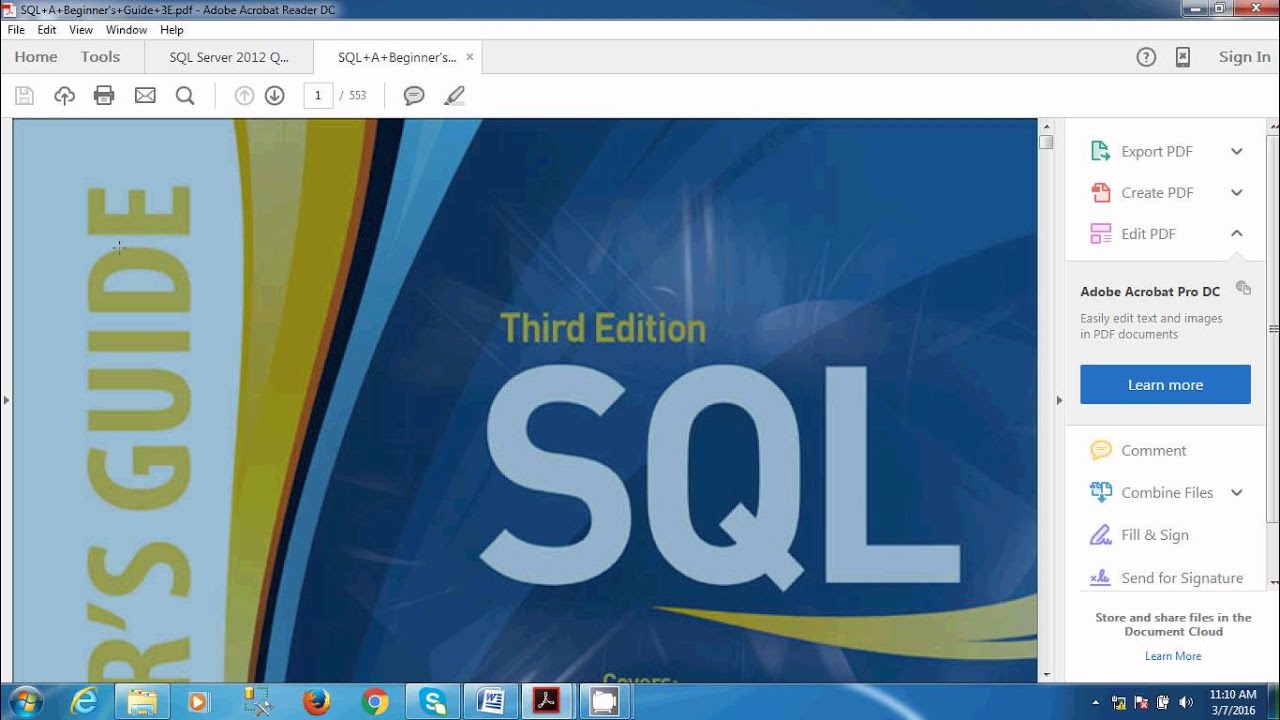Click the taskbar clock showing 11:10 AM
The width and height of the screenshot is (1280, 720).
(1233, 702)
